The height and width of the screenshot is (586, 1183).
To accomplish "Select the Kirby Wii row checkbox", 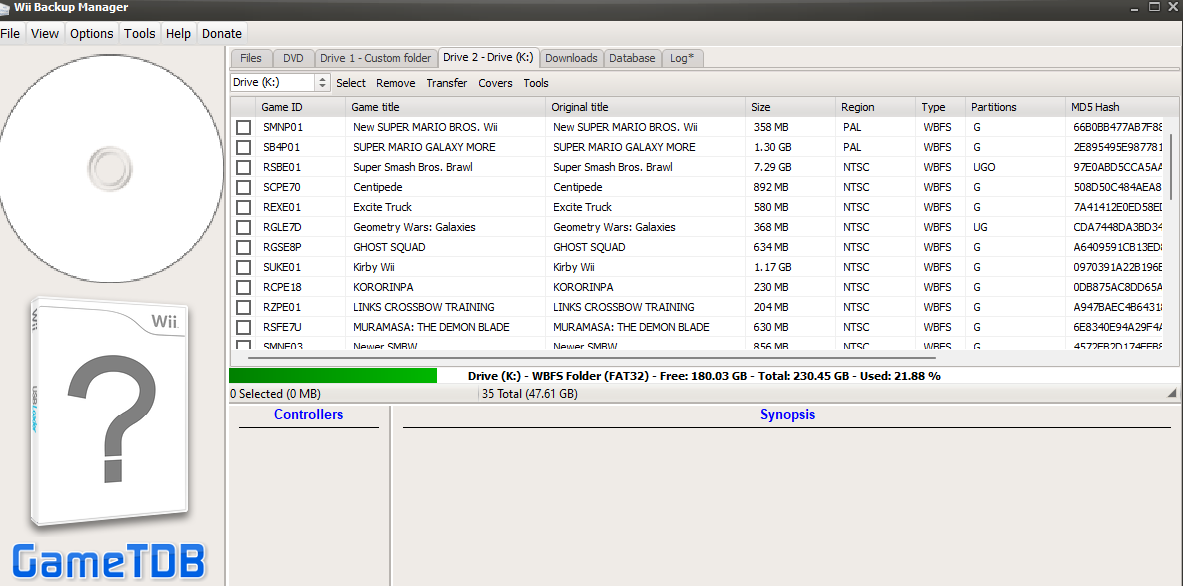I will click(243, 267).
